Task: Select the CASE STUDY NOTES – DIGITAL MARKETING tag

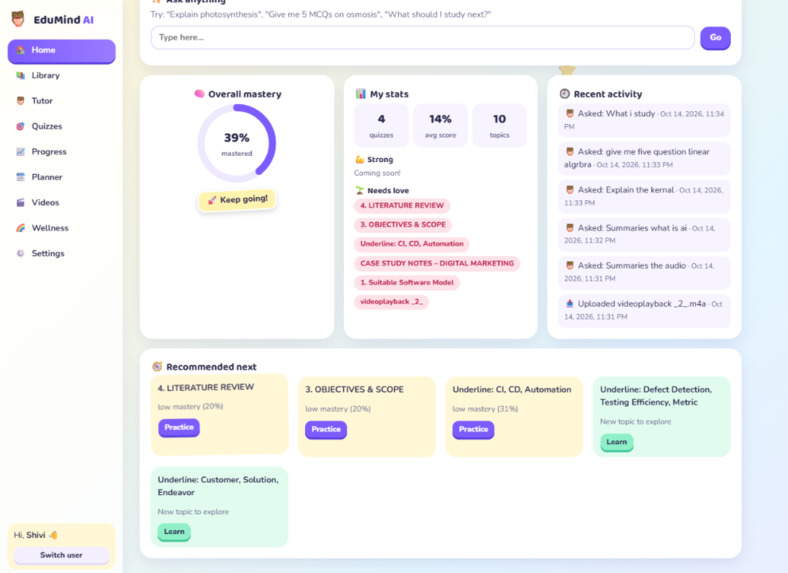Action: [437, 263]
